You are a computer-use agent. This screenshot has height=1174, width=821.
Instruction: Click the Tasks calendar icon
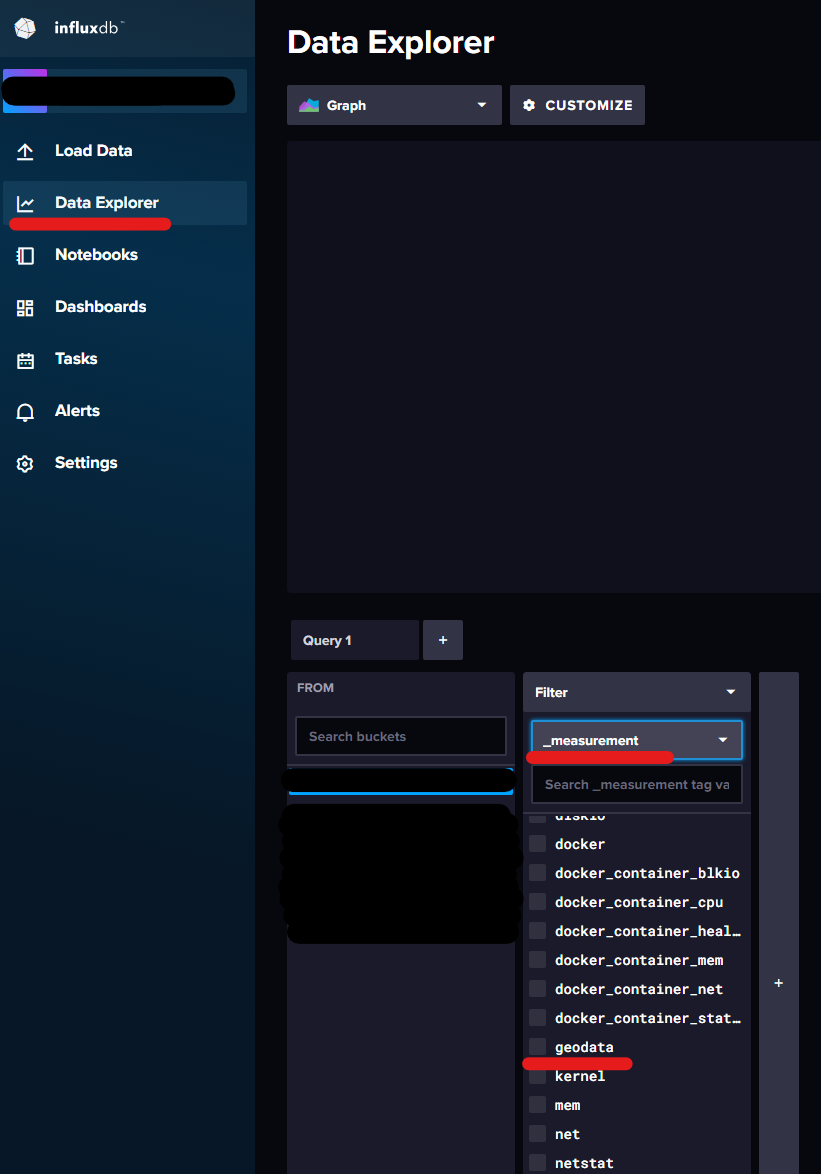click(25, 360)
